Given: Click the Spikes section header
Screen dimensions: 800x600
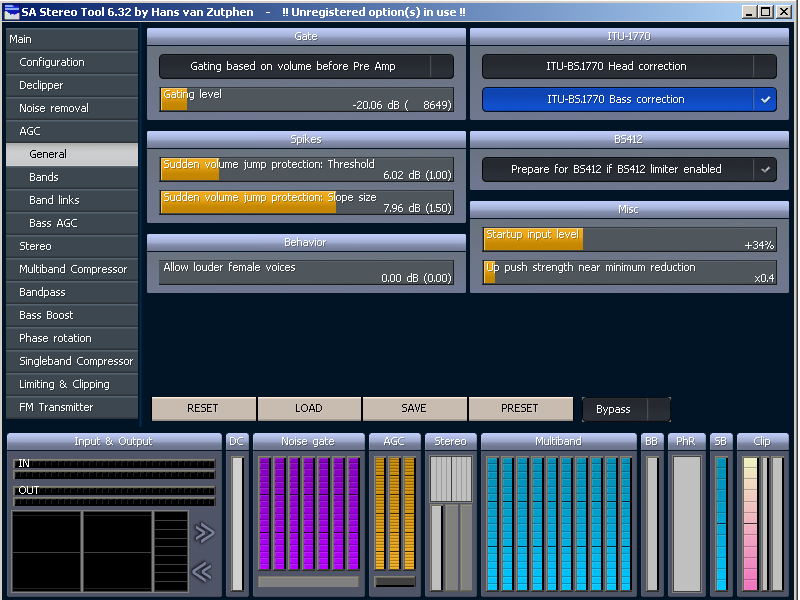Looking at the screenshot, I should pyautogui.click(x=306, y=139).
